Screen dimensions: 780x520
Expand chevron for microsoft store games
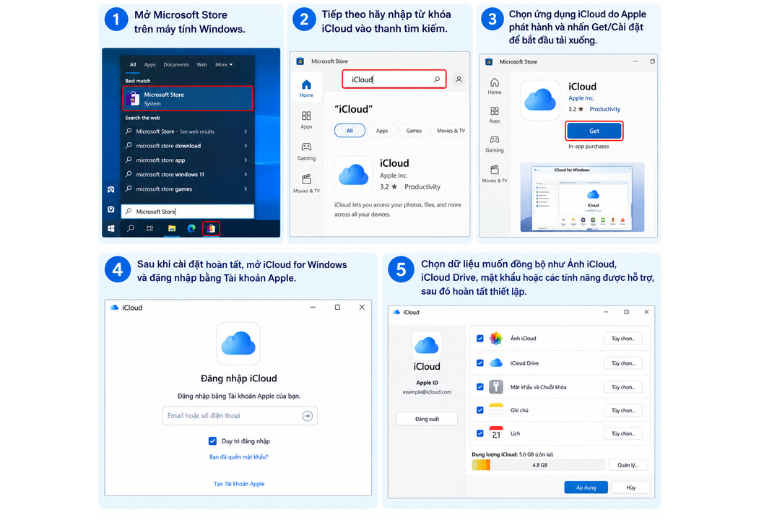click(x=246, y=189)
